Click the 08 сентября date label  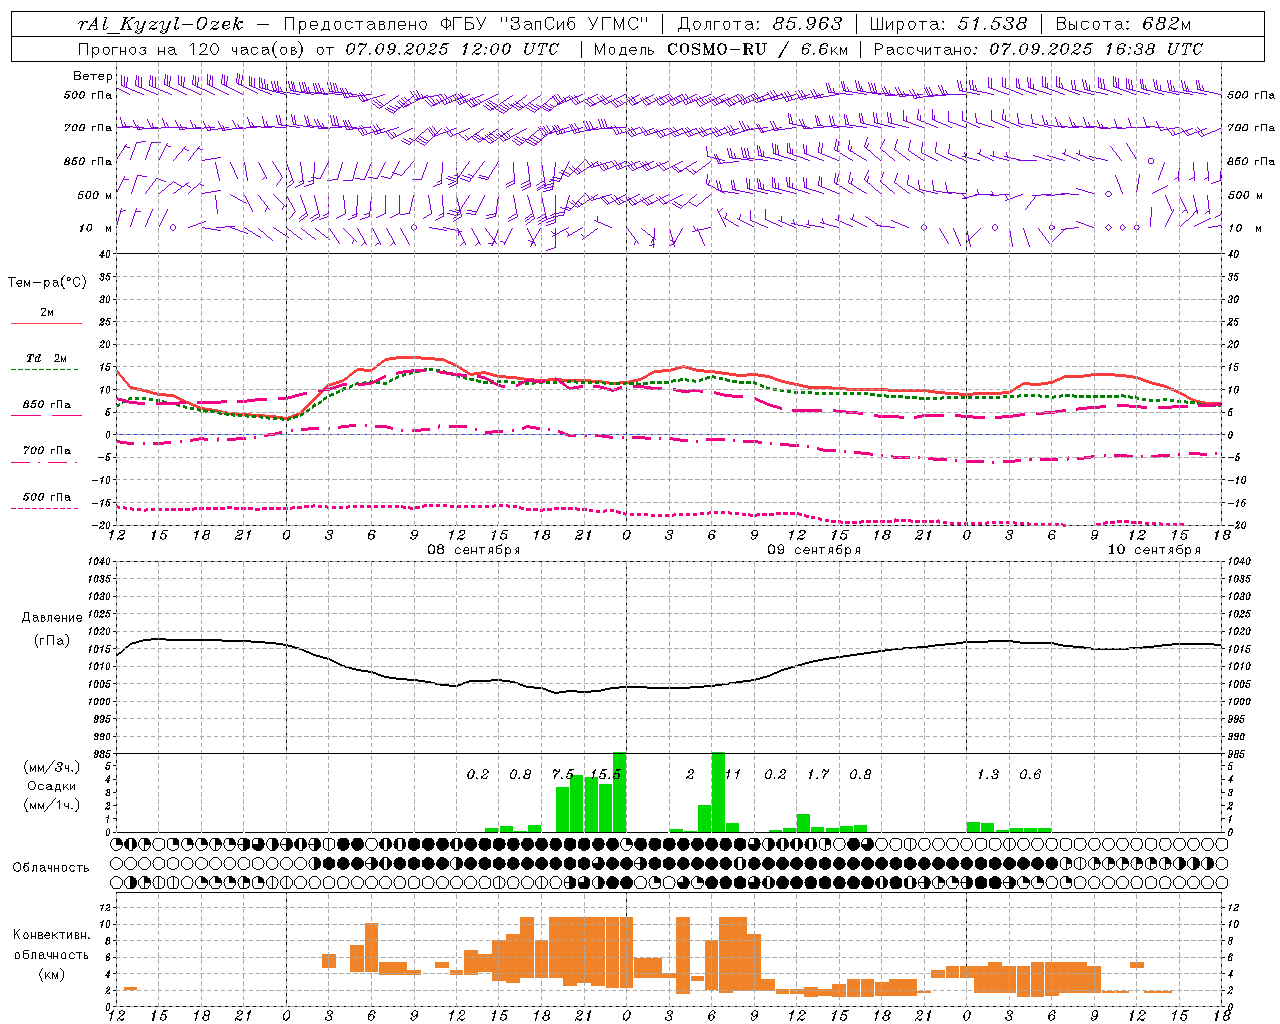[474, 550]
